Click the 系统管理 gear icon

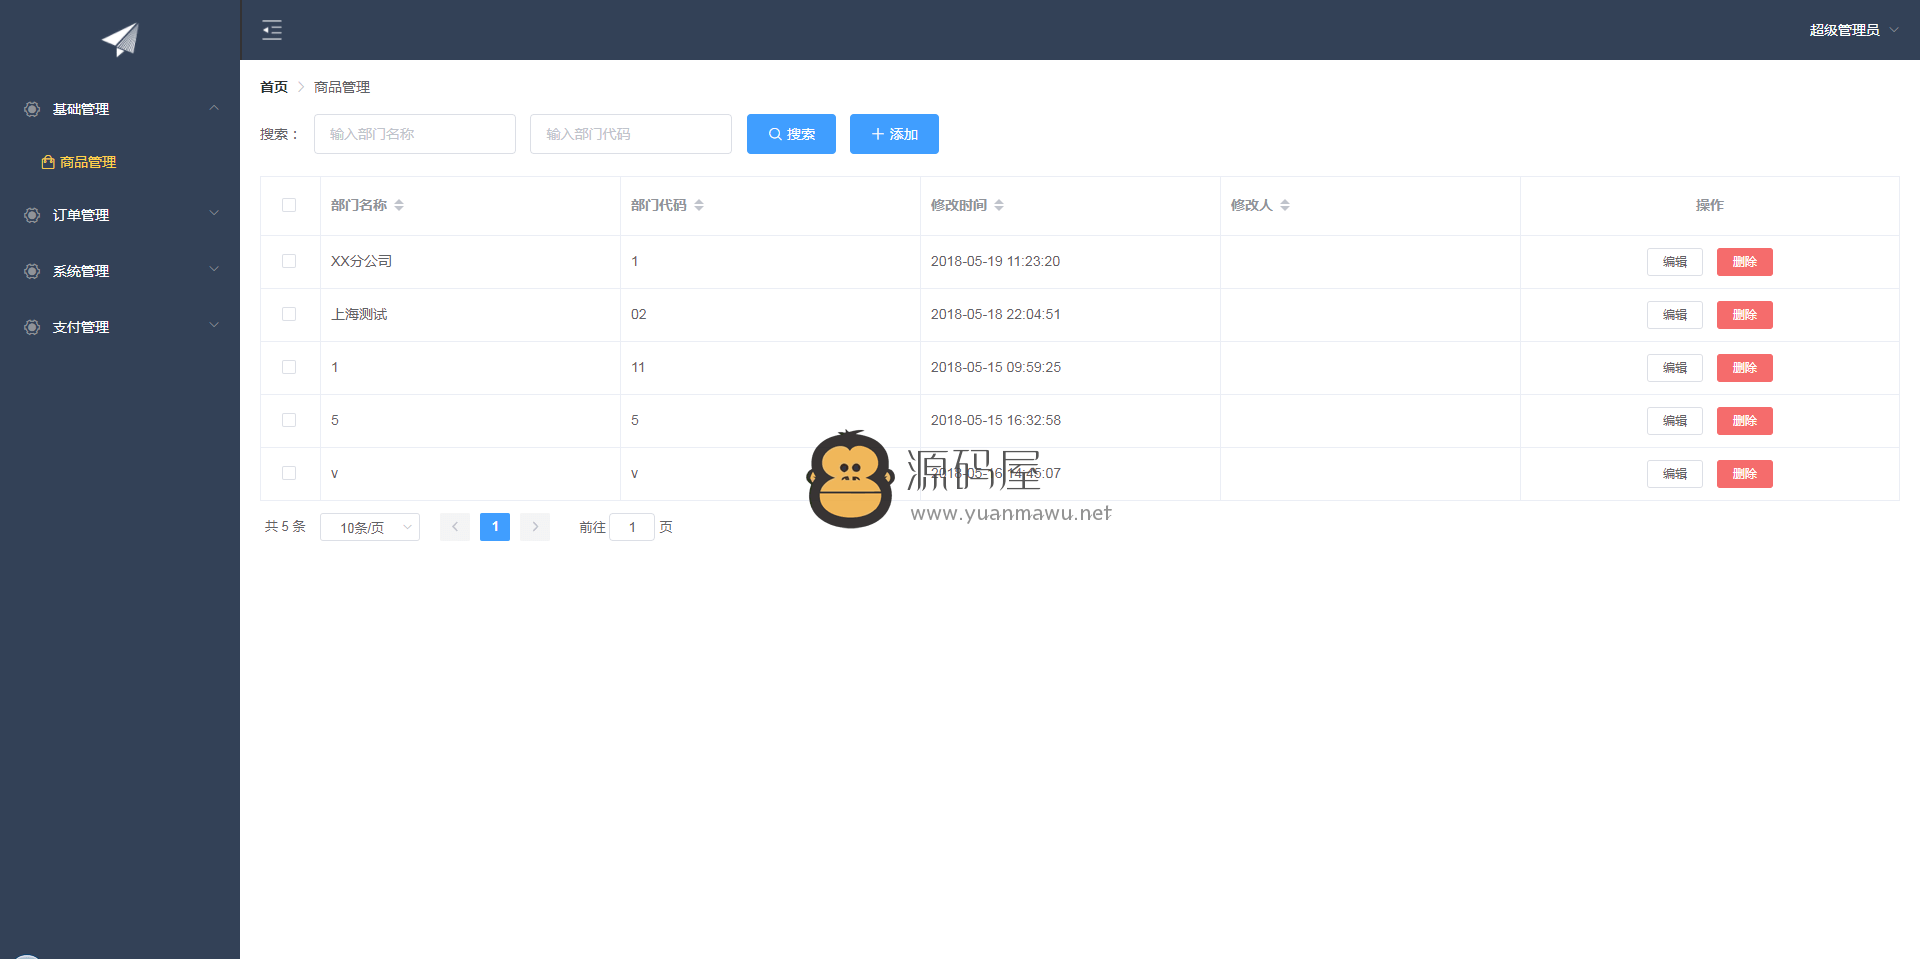coord(32,271)
